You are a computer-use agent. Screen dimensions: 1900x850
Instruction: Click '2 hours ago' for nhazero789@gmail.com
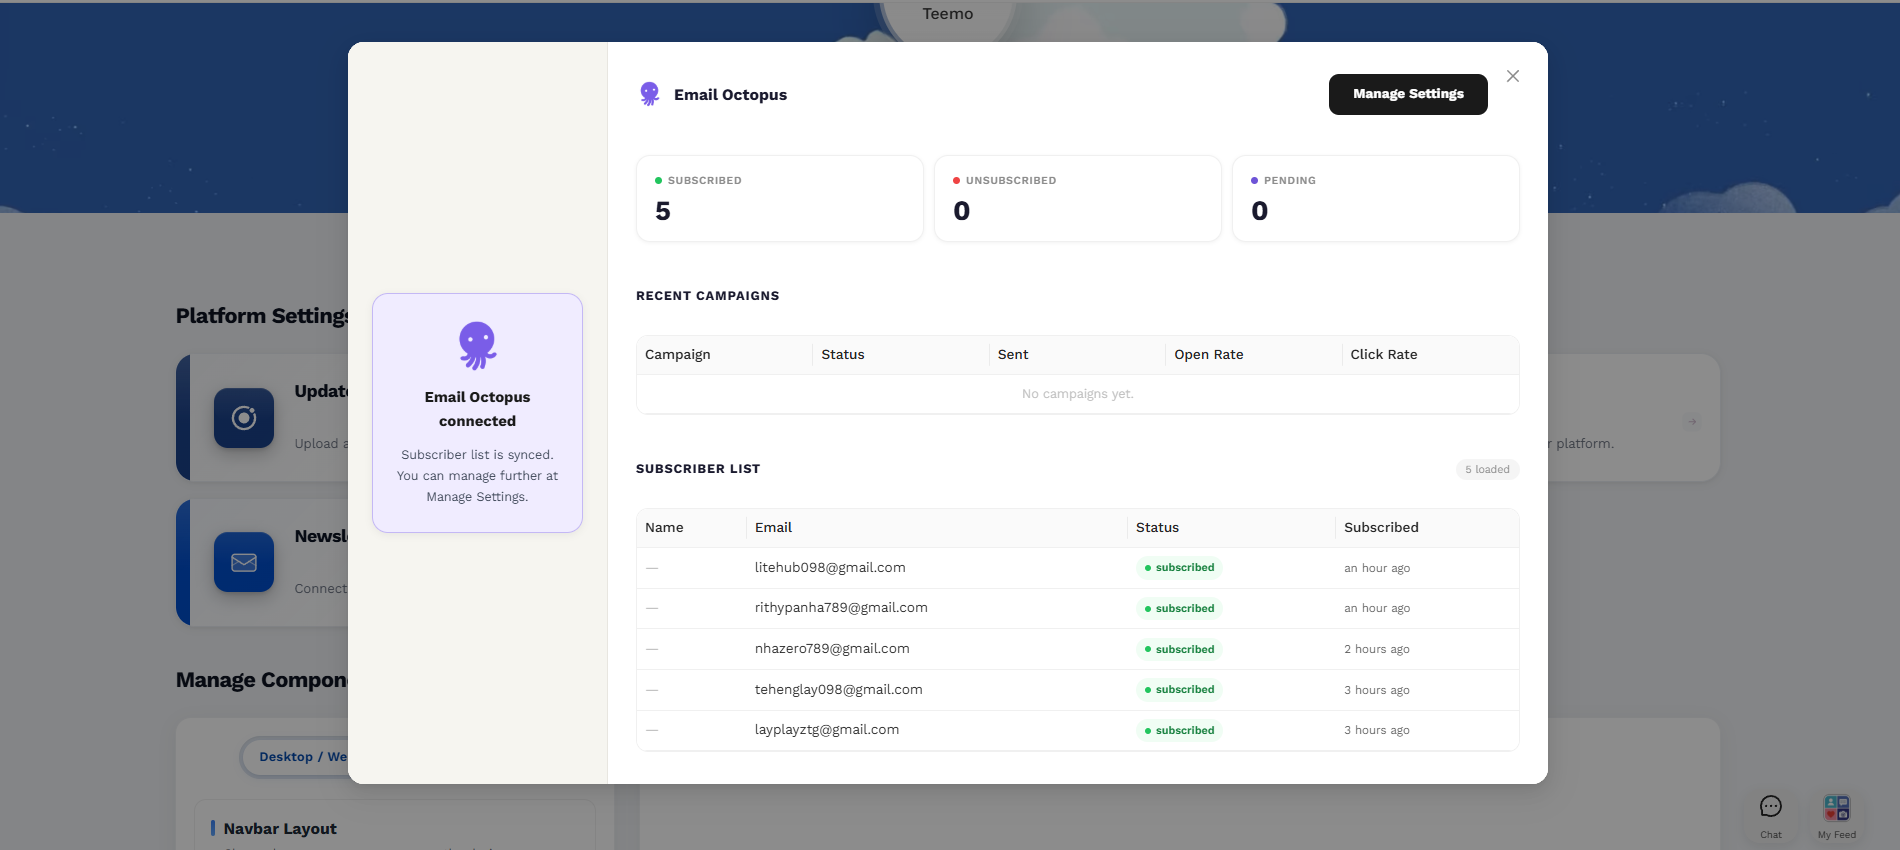[1377, 649]
